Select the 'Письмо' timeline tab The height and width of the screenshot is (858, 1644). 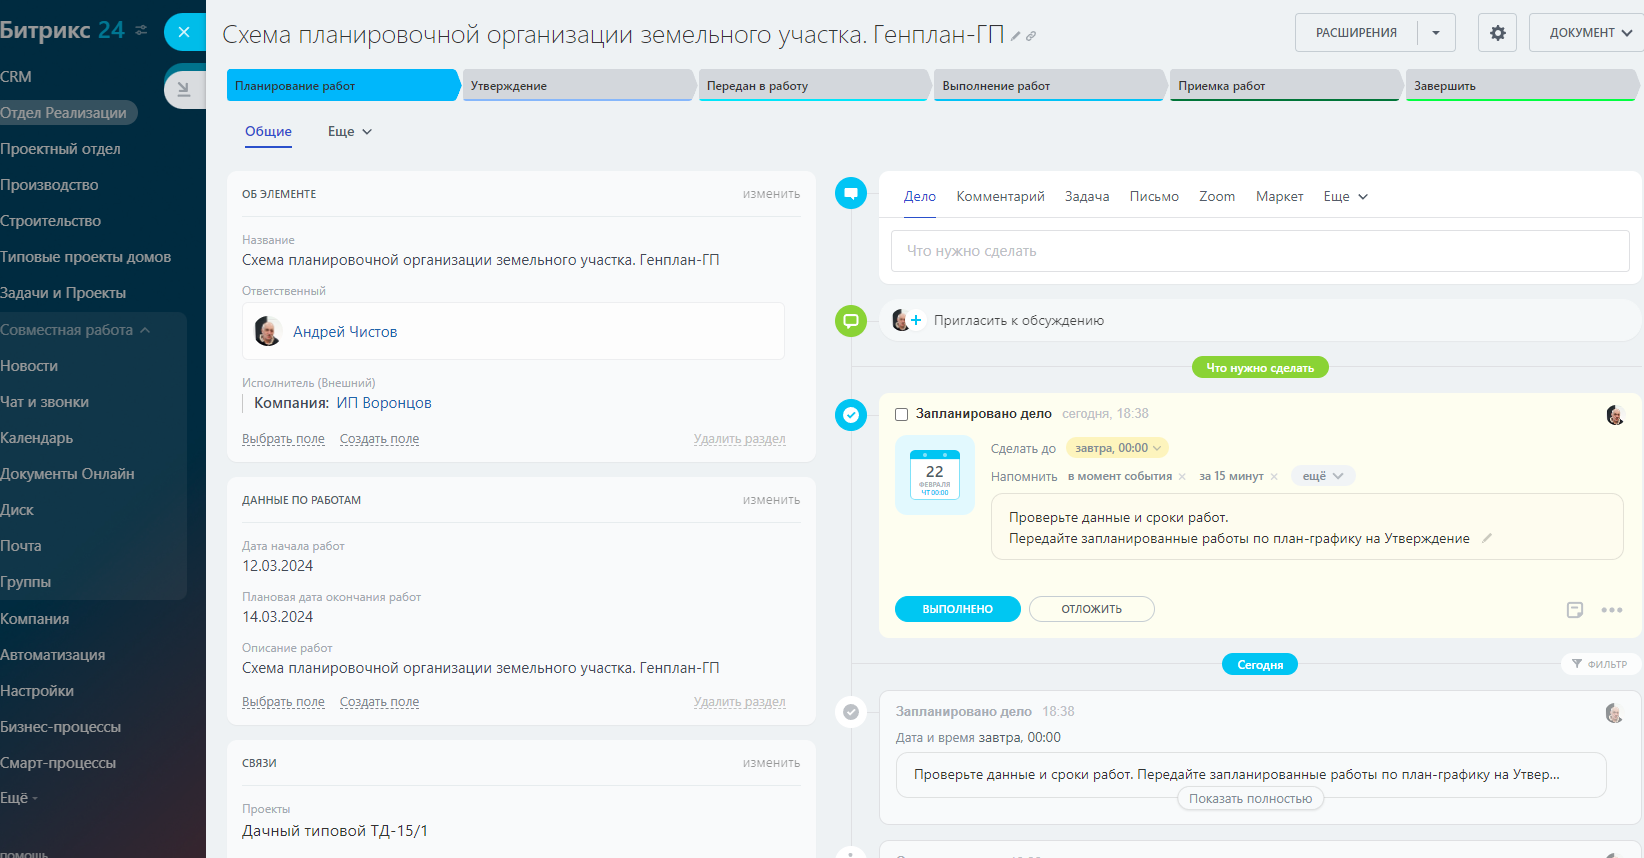click(x=1154, y=196)
